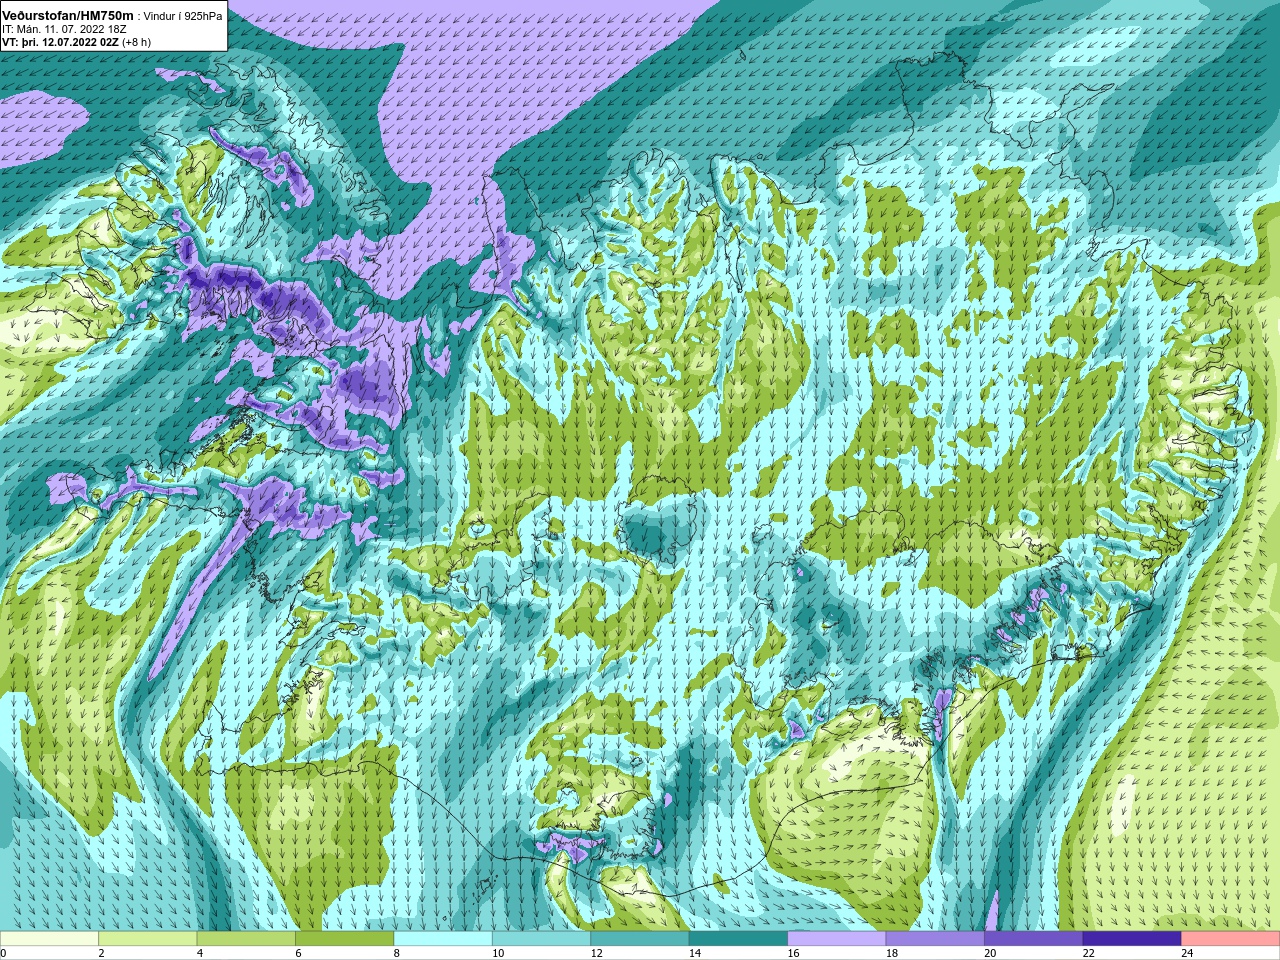Click the legend scale label '20'

click(x=990, y=953)
